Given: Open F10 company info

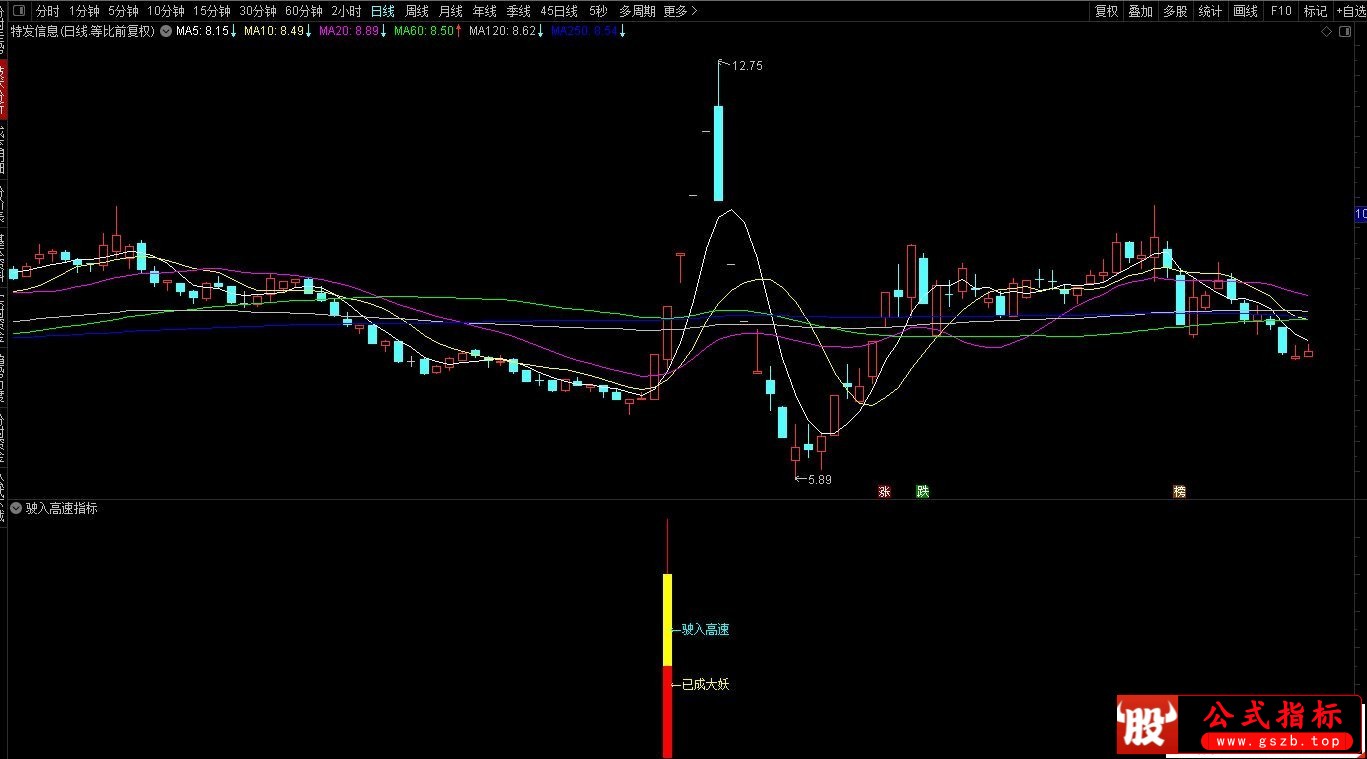Looking at the screenshot, I should (1281, 11).
